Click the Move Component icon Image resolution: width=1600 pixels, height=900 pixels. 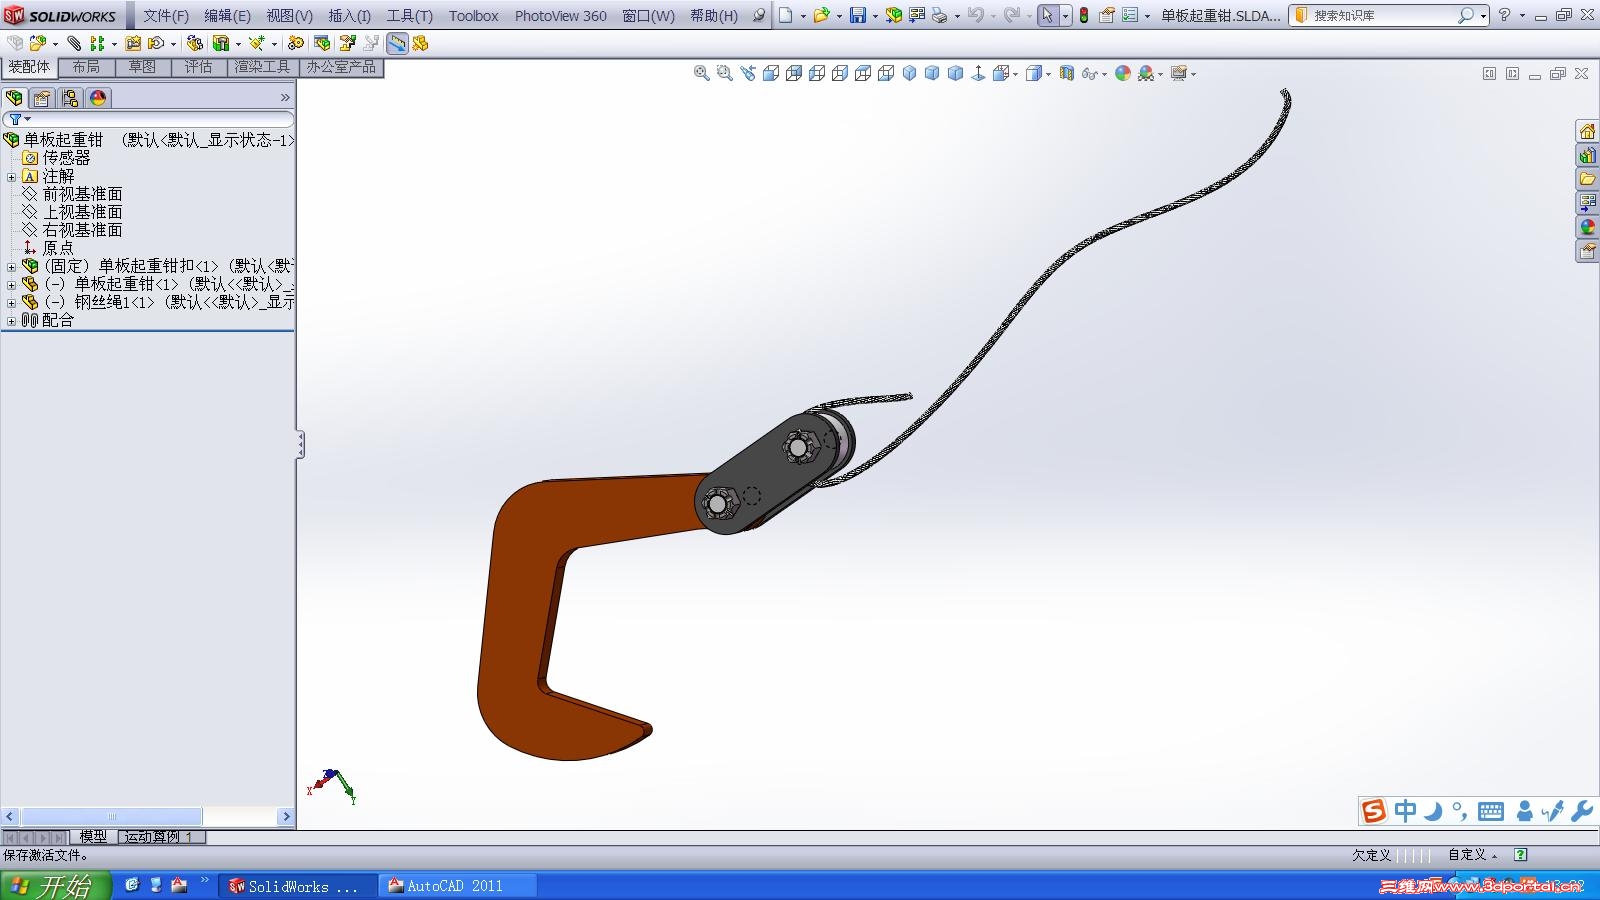click(x=156, y=43)
